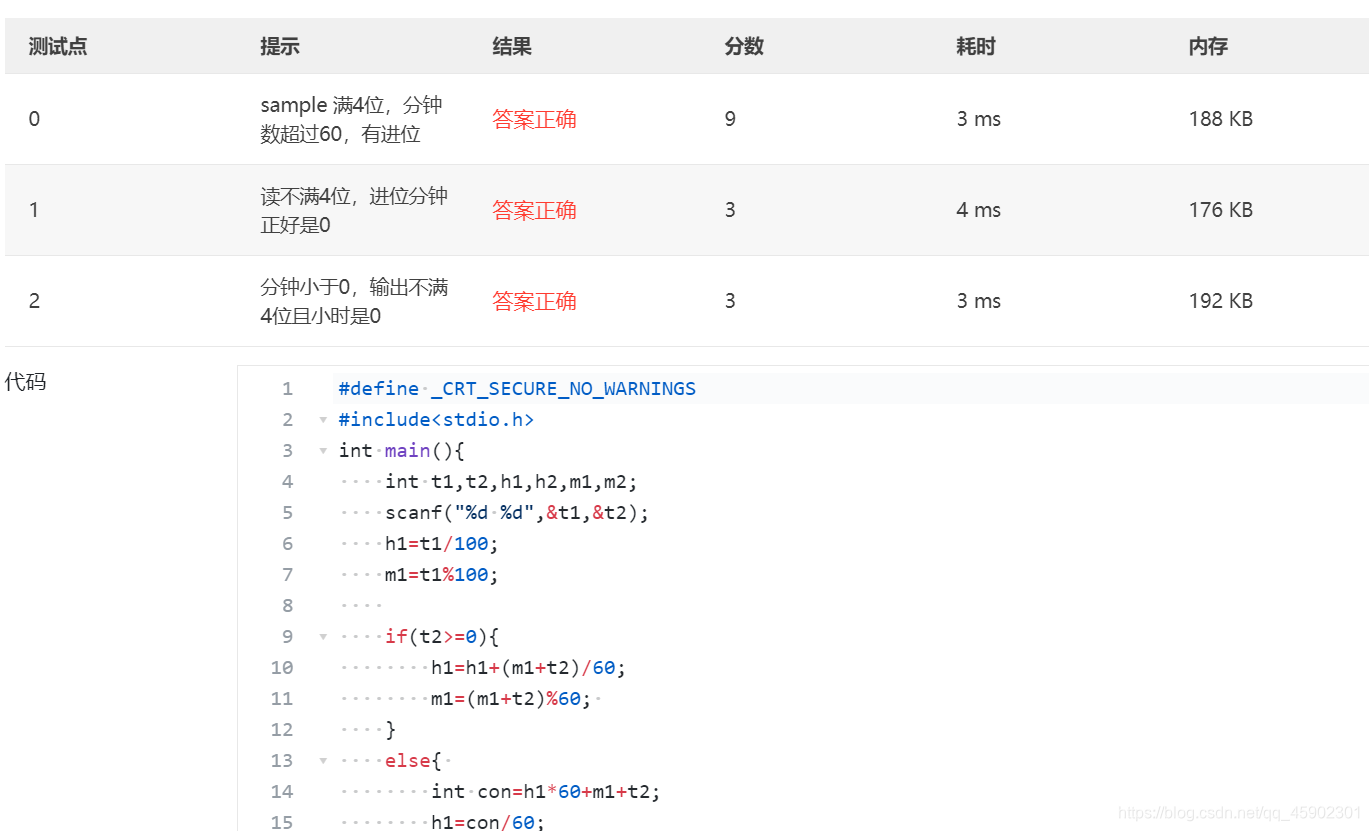Click the hint text starting with 分钟小于0
Viewport: 1369px width, 831px height.
click(354, 301)
